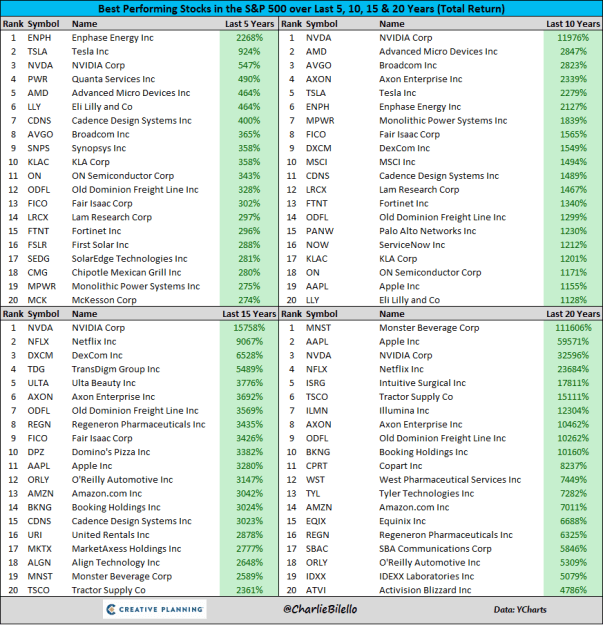The image size is (603, 625).
Task: Select the 6528% value for DexCom
Action: (x=249, y=356)
